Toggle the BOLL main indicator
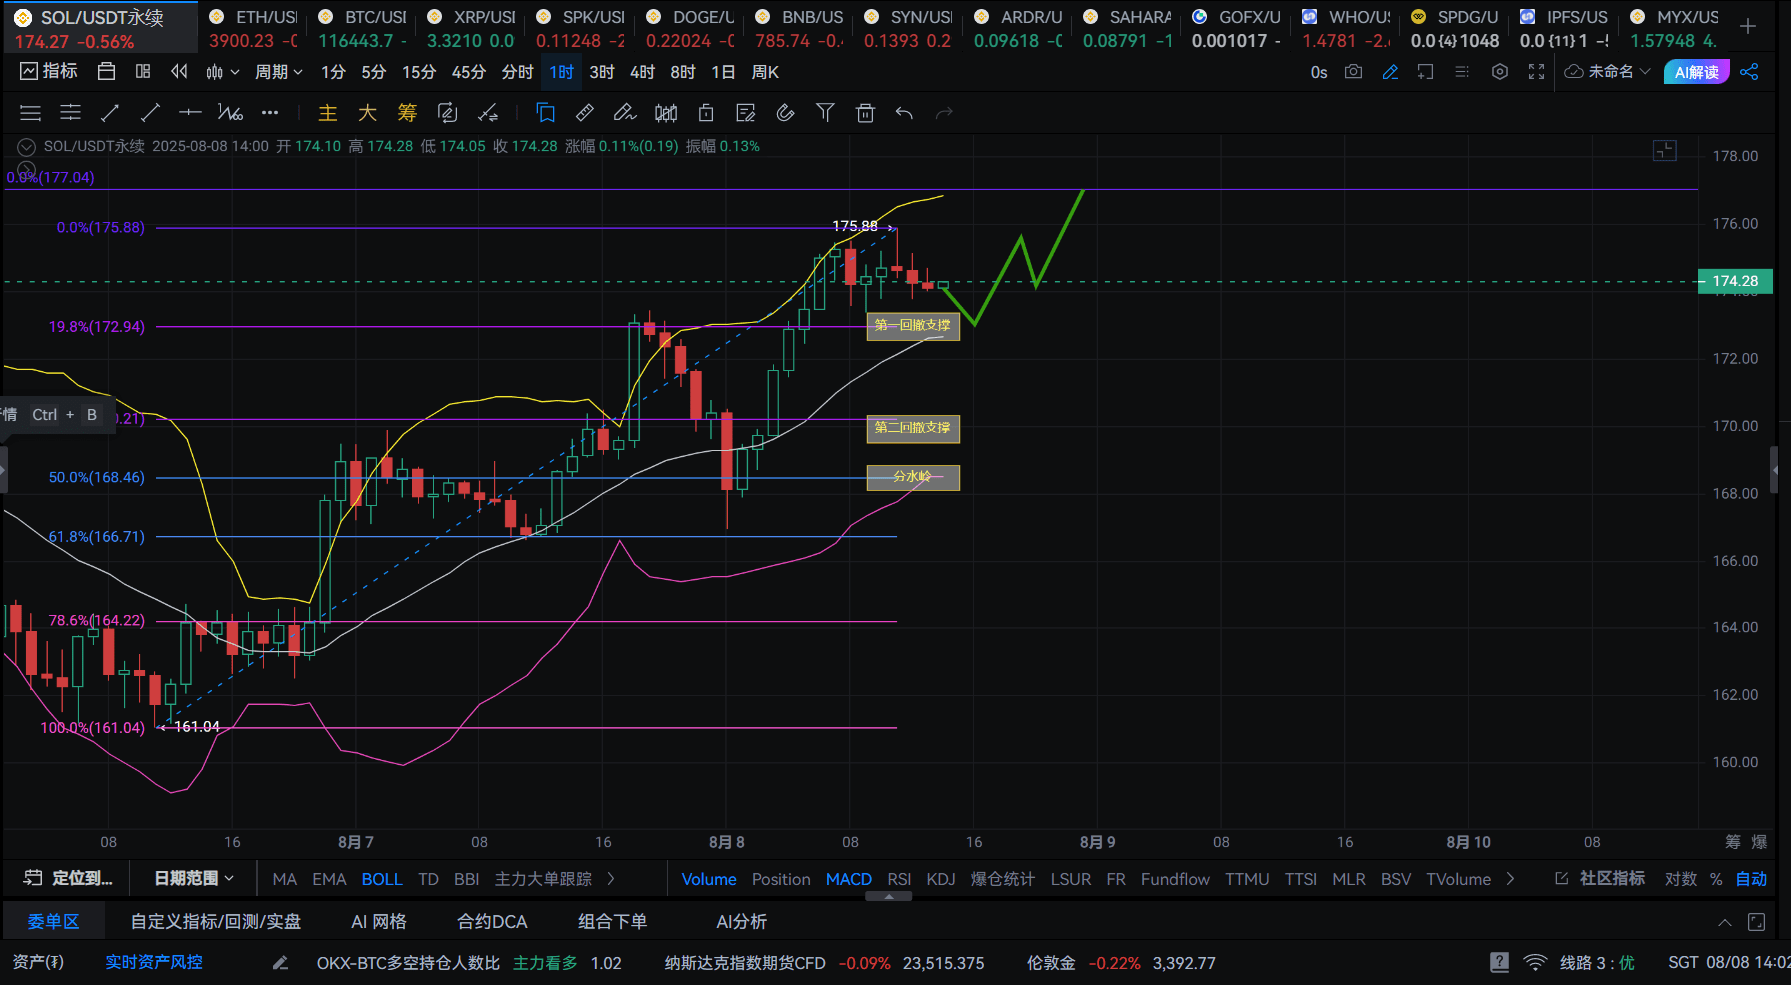1791x985 pixels. click(x=381, y=879)
